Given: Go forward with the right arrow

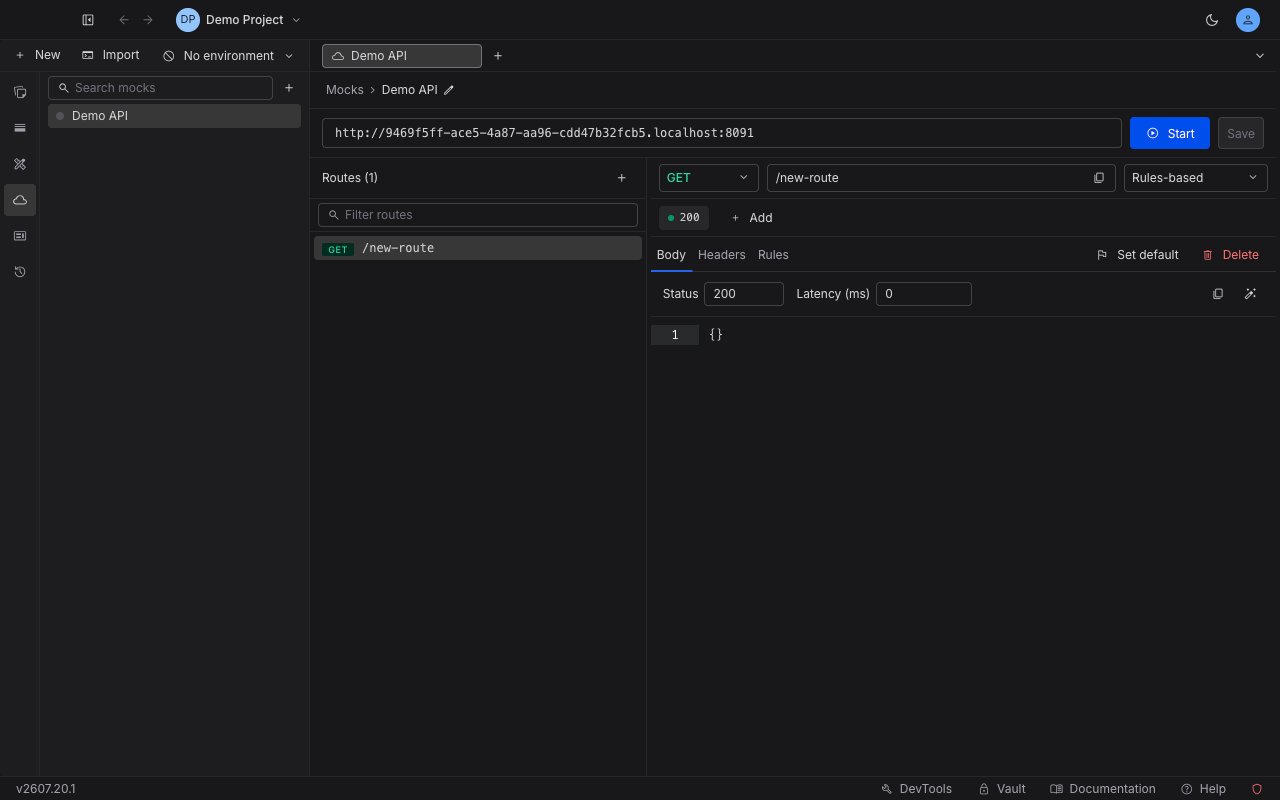Looking at the screenshot, I should coord(148,20).
